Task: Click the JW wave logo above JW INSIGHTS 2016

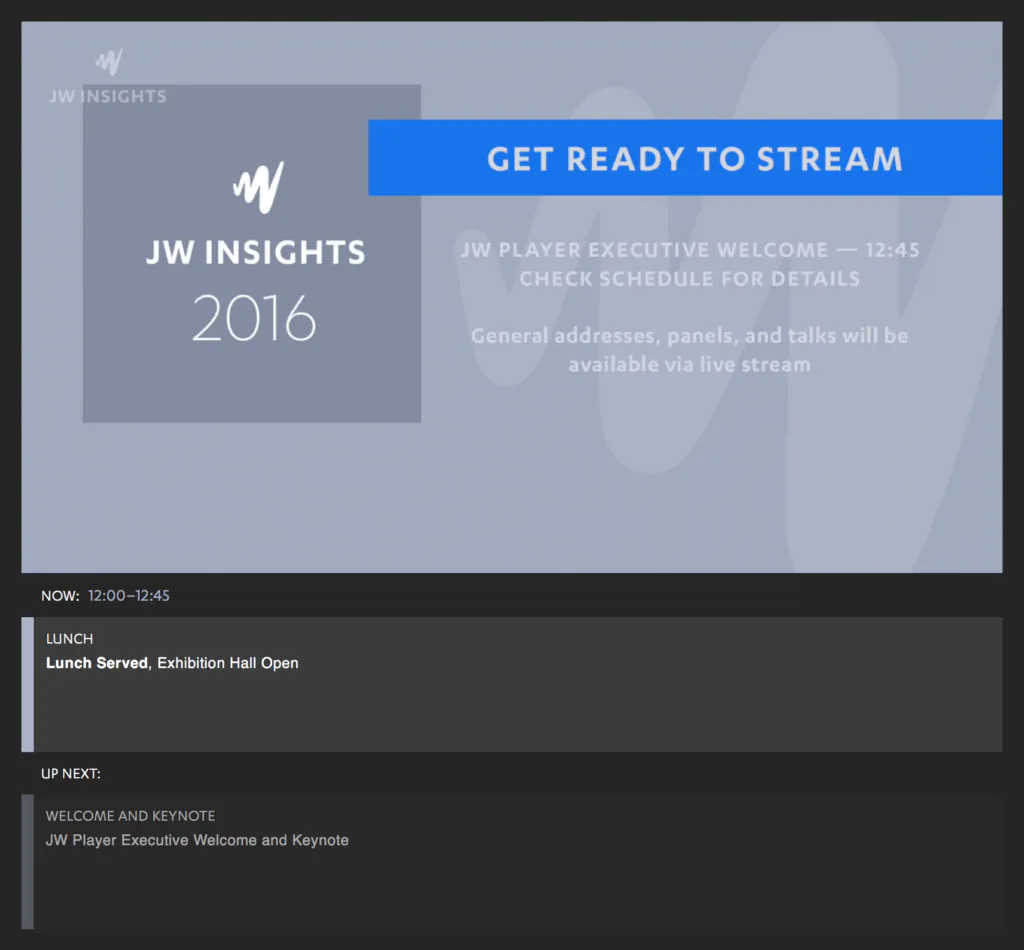Action: point(259,187)
